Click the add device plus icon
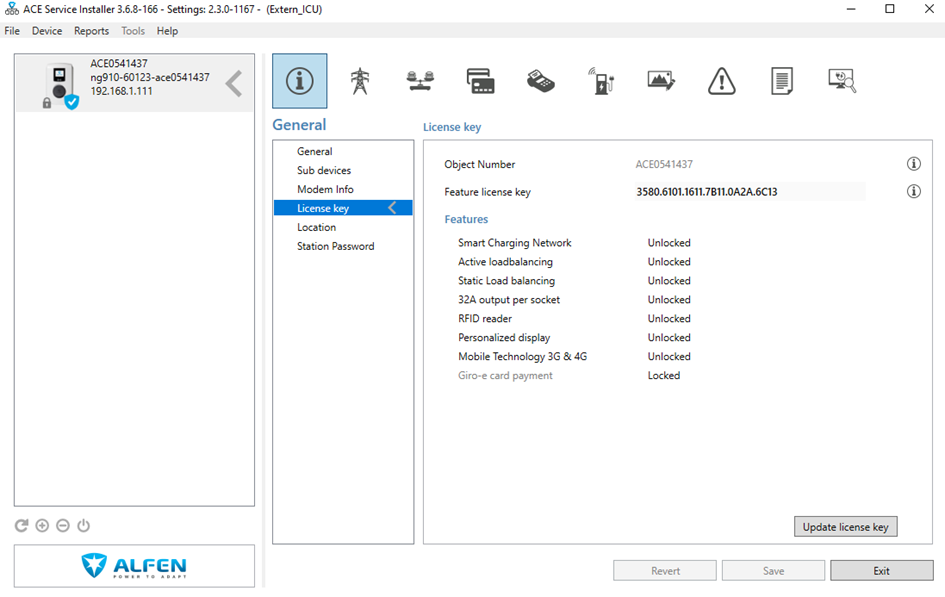Image resolution: width=945 pixels, height=597 pixels. 42,526
